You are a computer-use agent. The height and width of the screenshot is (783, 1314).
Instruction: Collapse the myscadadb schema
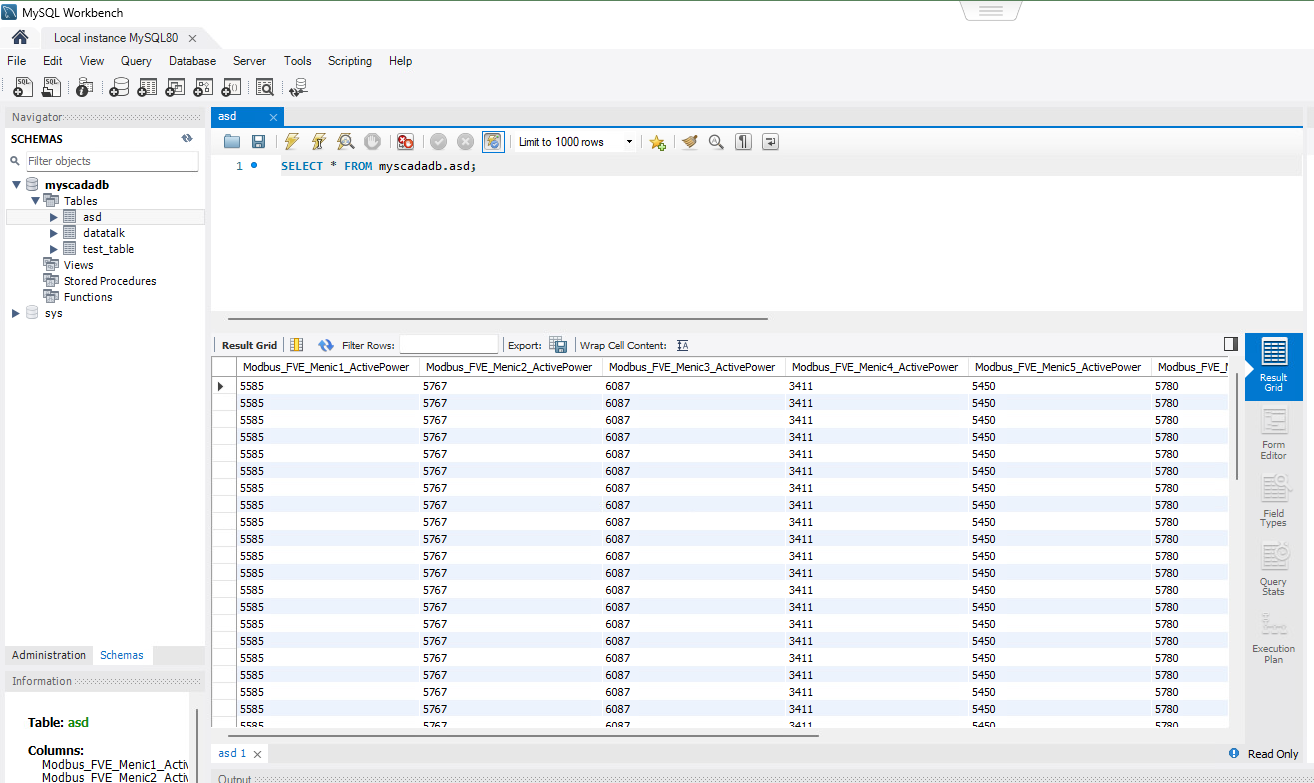tap(16, 185)
